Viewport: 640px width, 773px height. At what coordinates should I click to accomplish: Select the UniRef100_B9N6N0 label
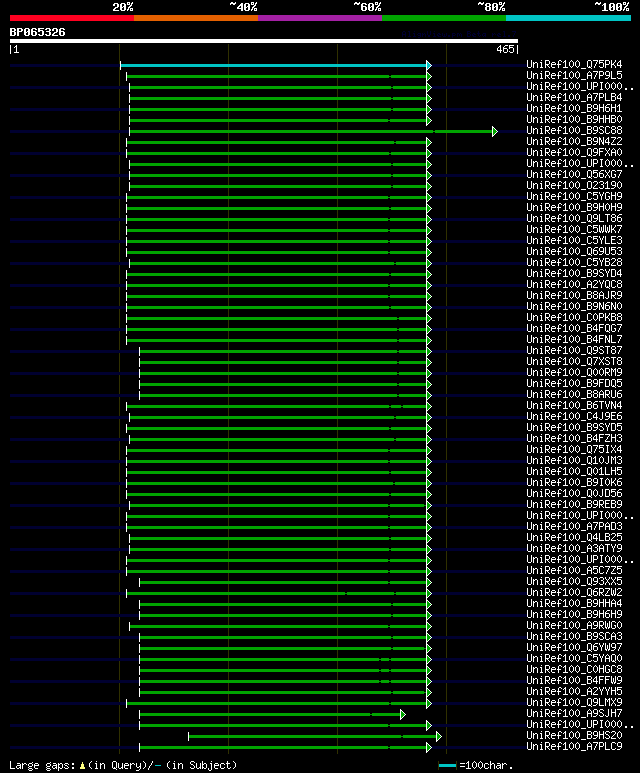[574, 306]
